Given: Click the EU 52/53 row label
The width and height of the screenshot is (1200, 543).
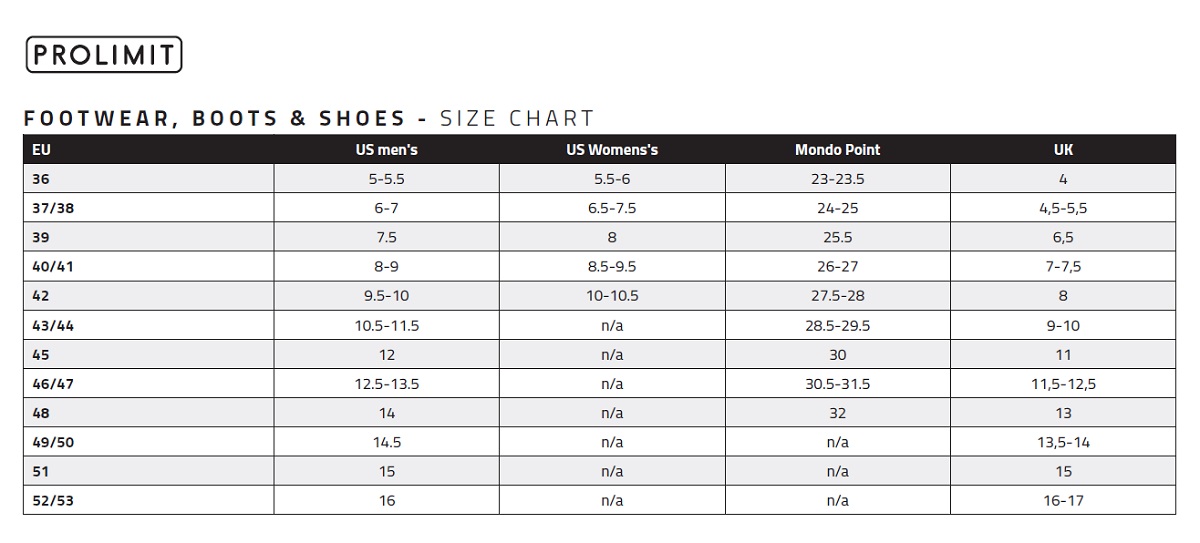Looking at the screenshot, I should coord(54,501).
